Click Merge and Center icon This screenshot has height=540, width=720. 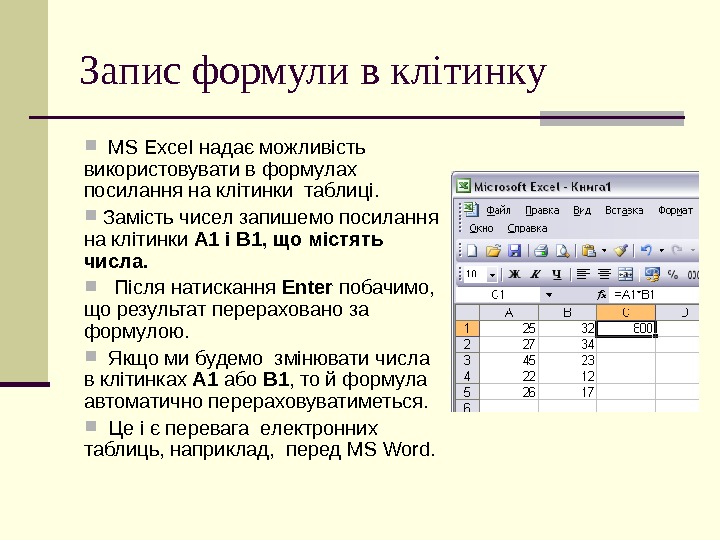pyautogui.click(x=625, y=274)
